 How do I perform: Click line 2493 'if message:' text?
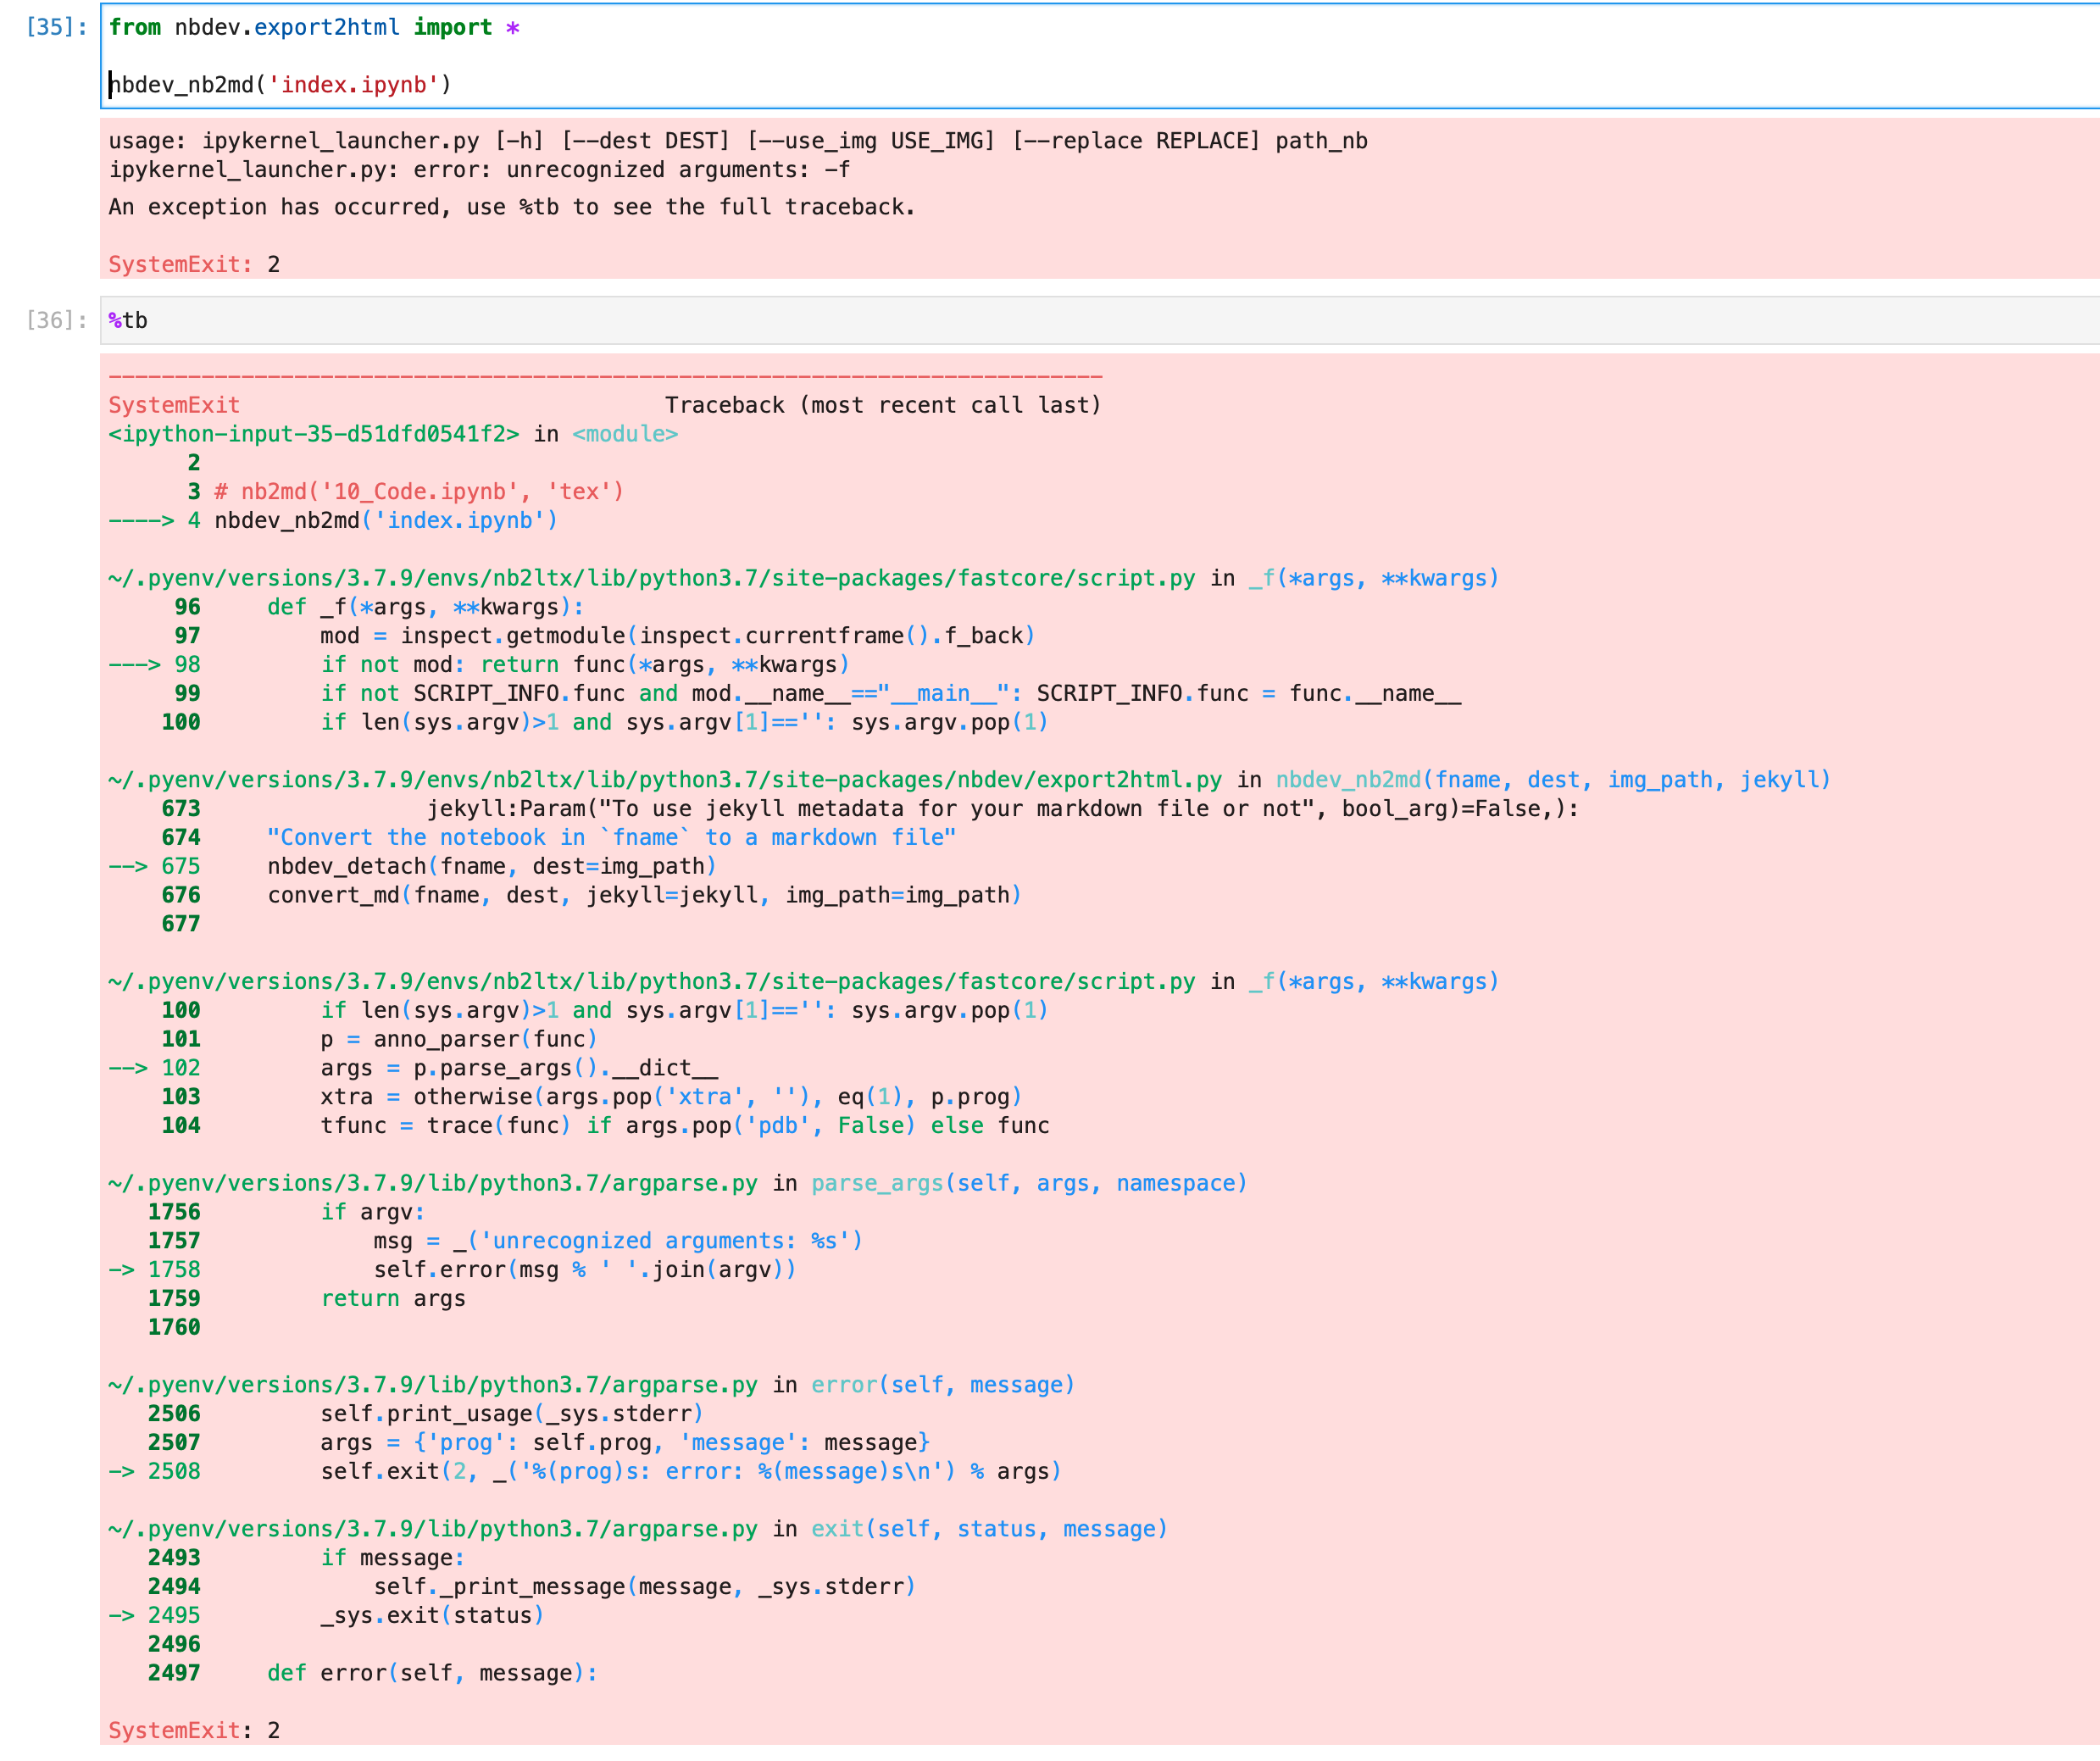[393, 1559]
